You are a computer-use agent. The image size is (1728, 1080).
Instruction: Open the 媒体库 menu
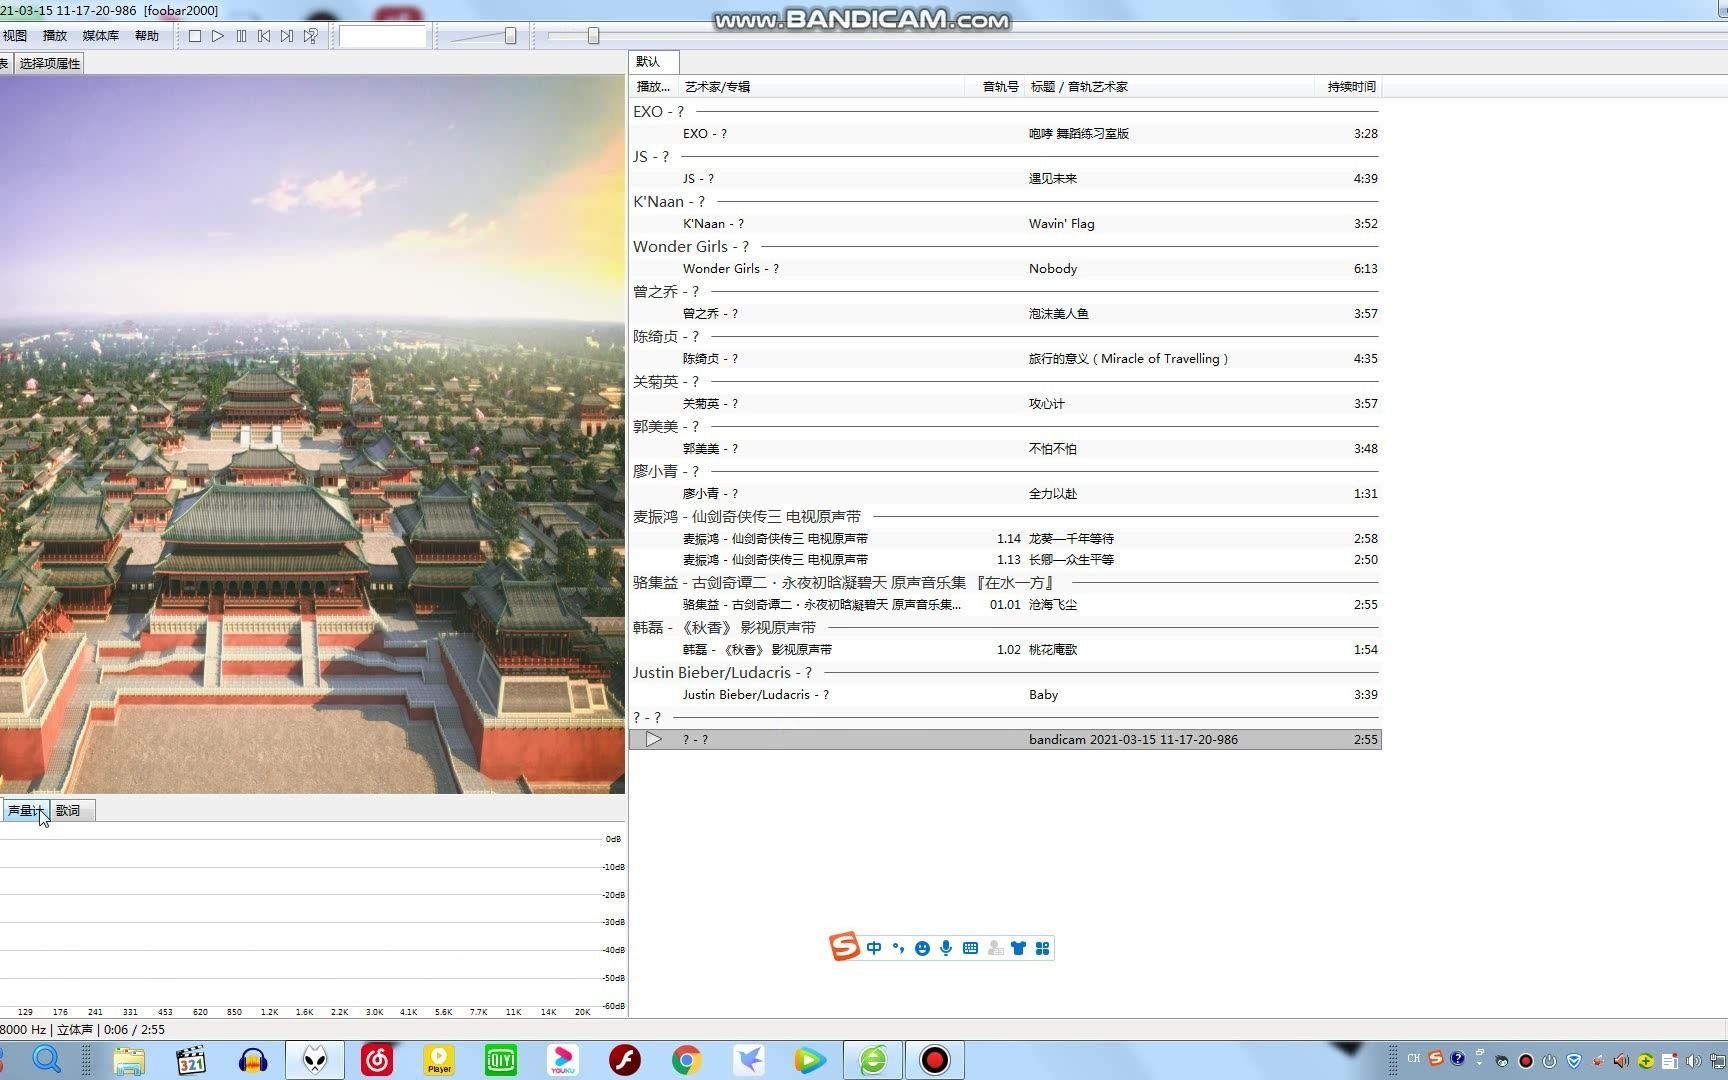(100, 36)
